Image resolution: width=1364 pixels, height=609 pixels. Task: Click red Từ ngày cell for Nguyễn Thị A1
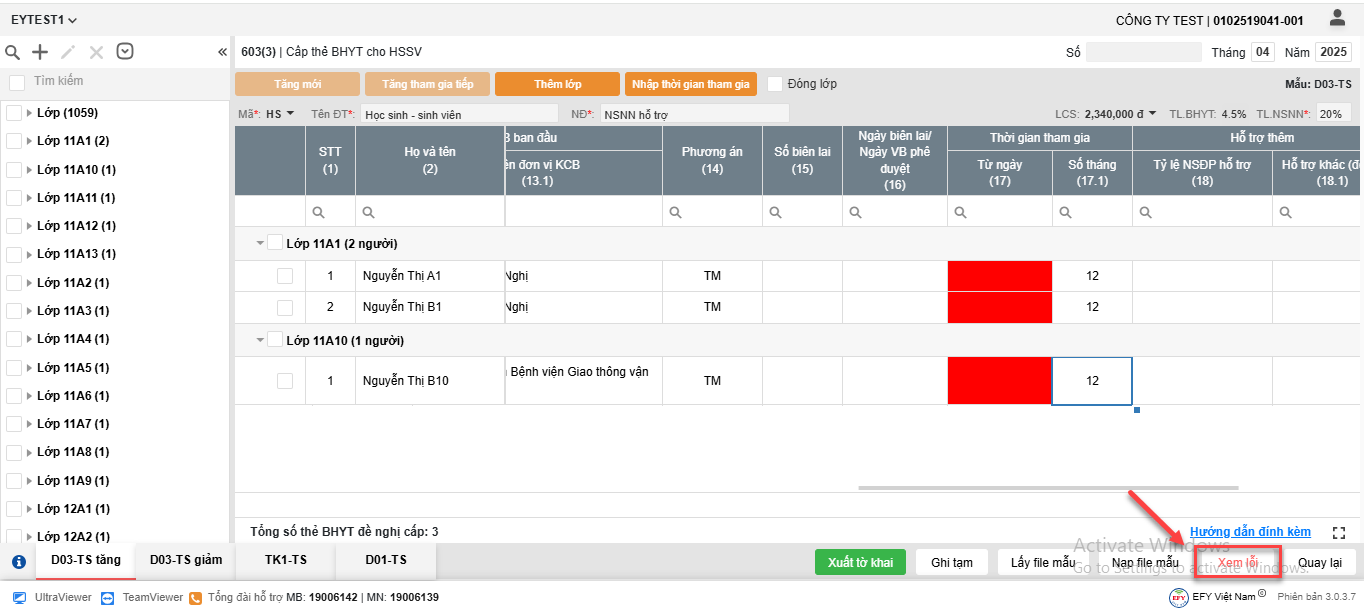999,276
